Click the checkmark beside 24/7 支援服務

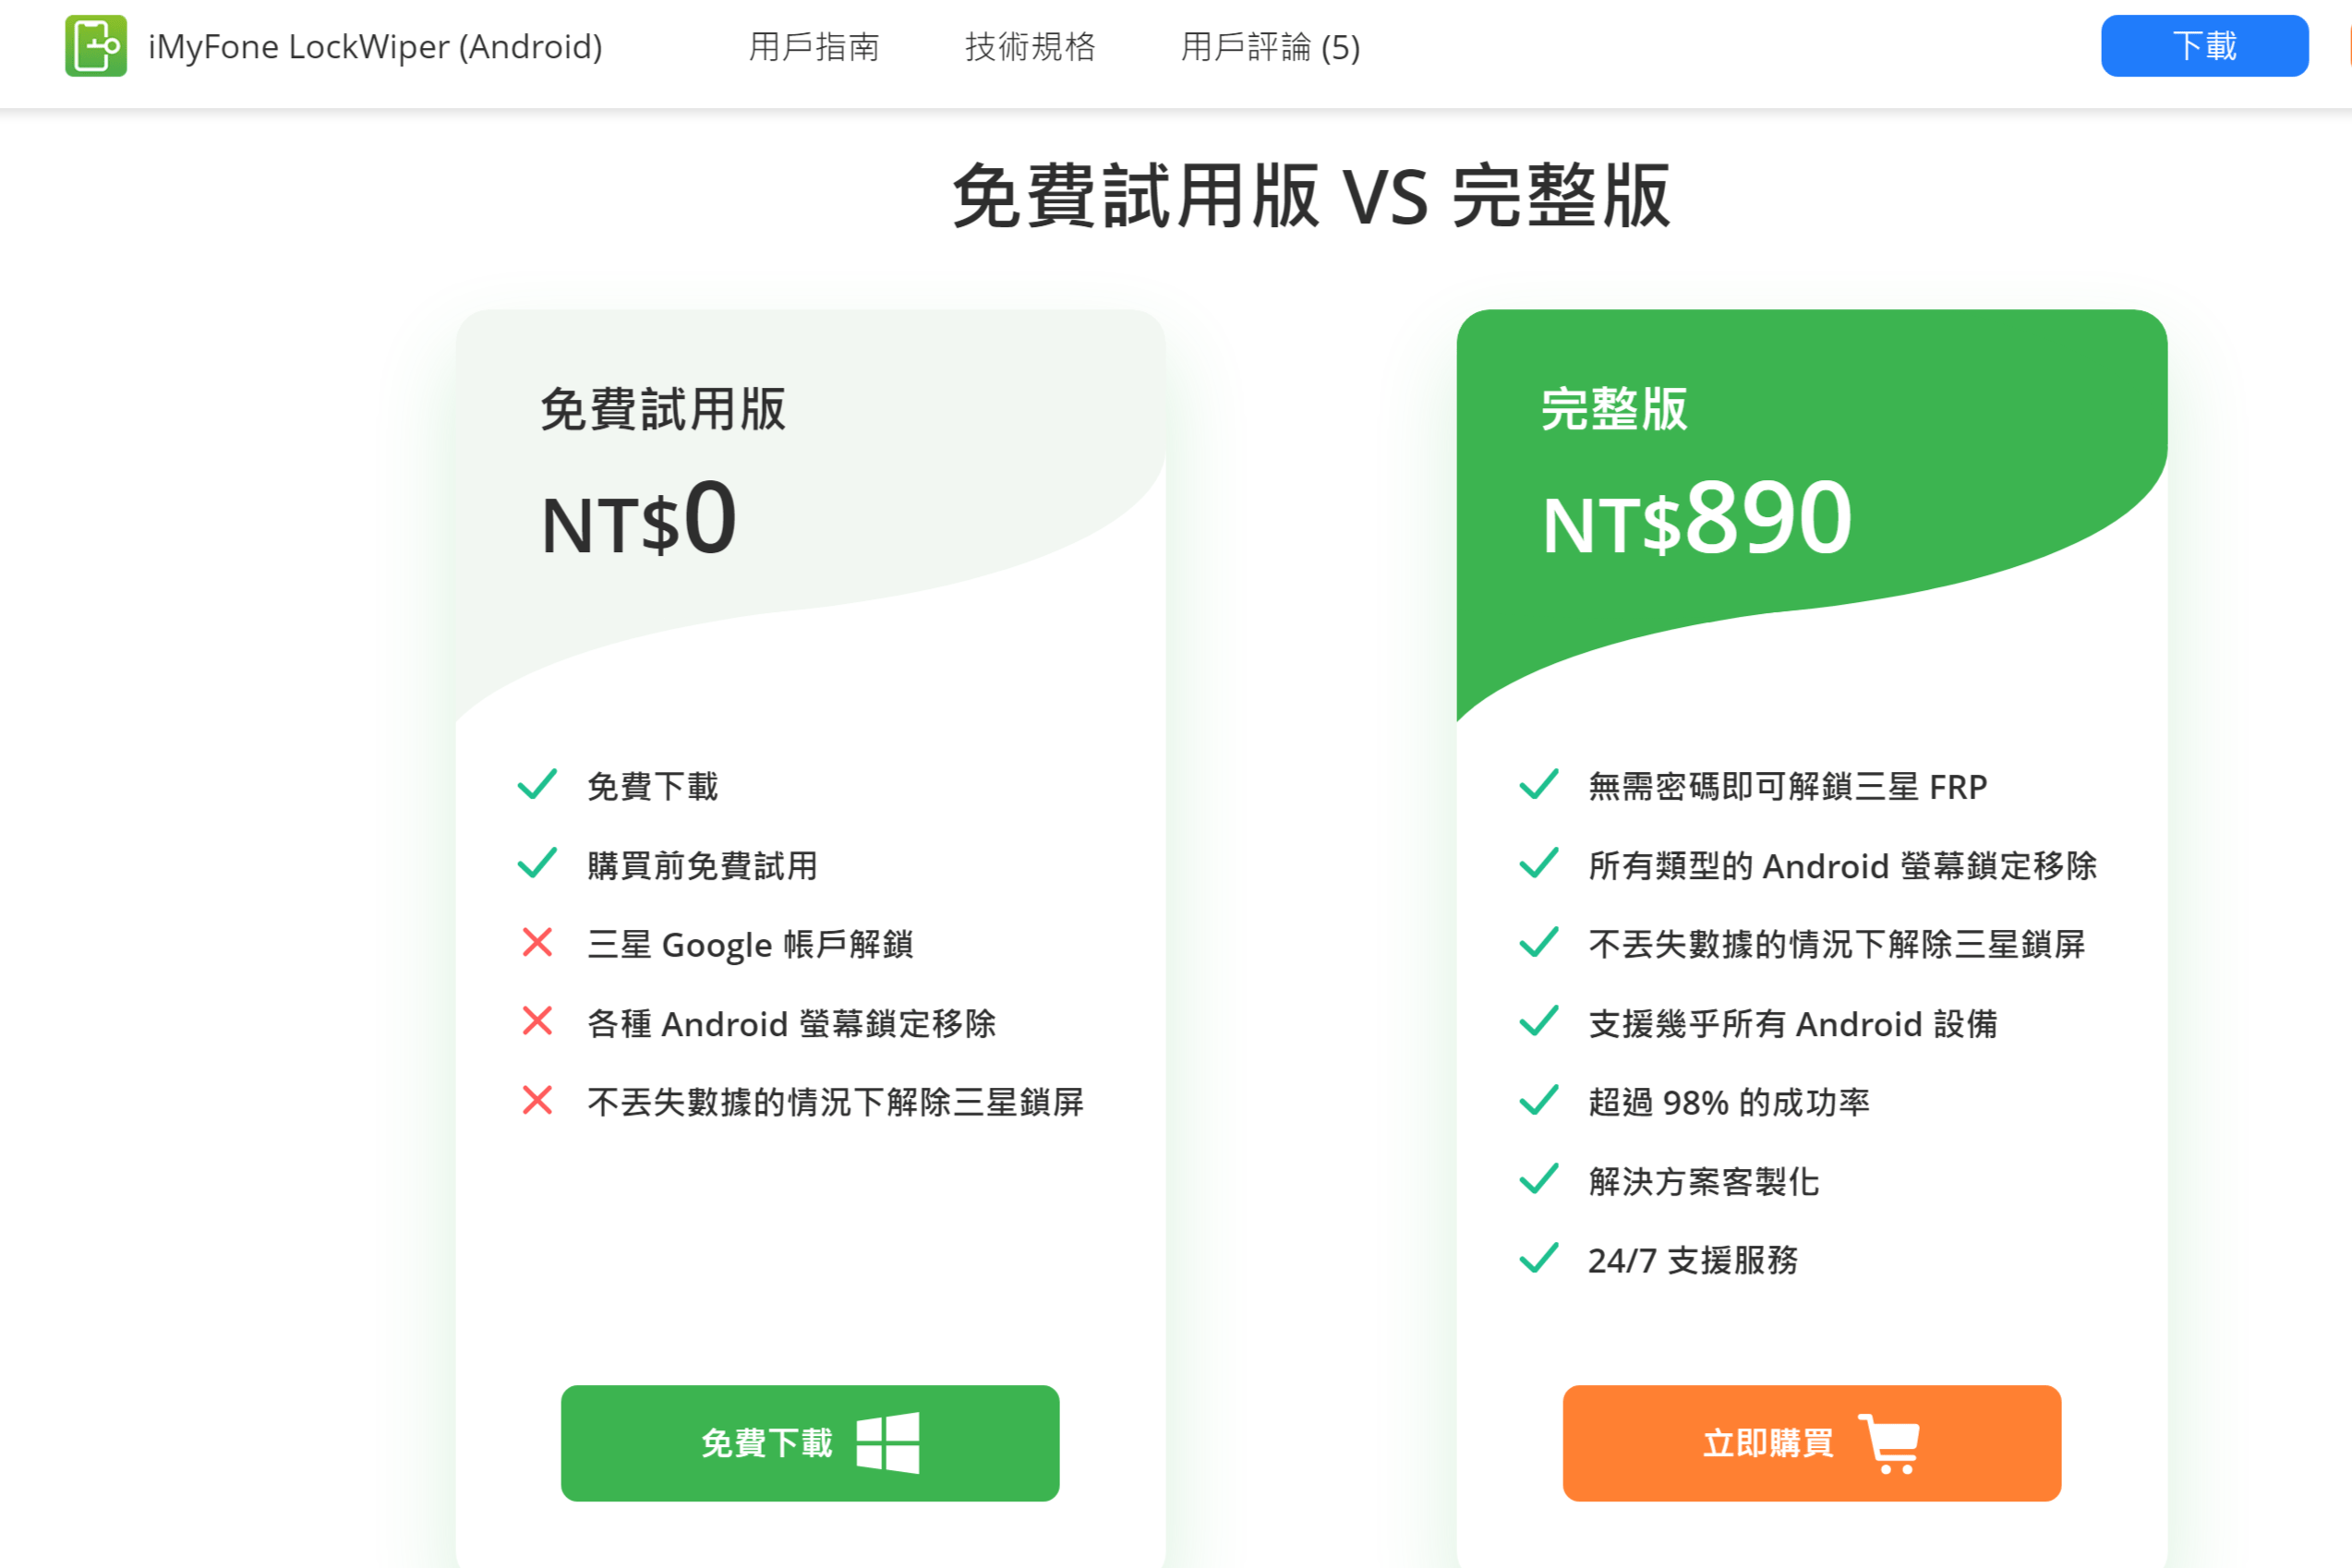[1538, 1259]
